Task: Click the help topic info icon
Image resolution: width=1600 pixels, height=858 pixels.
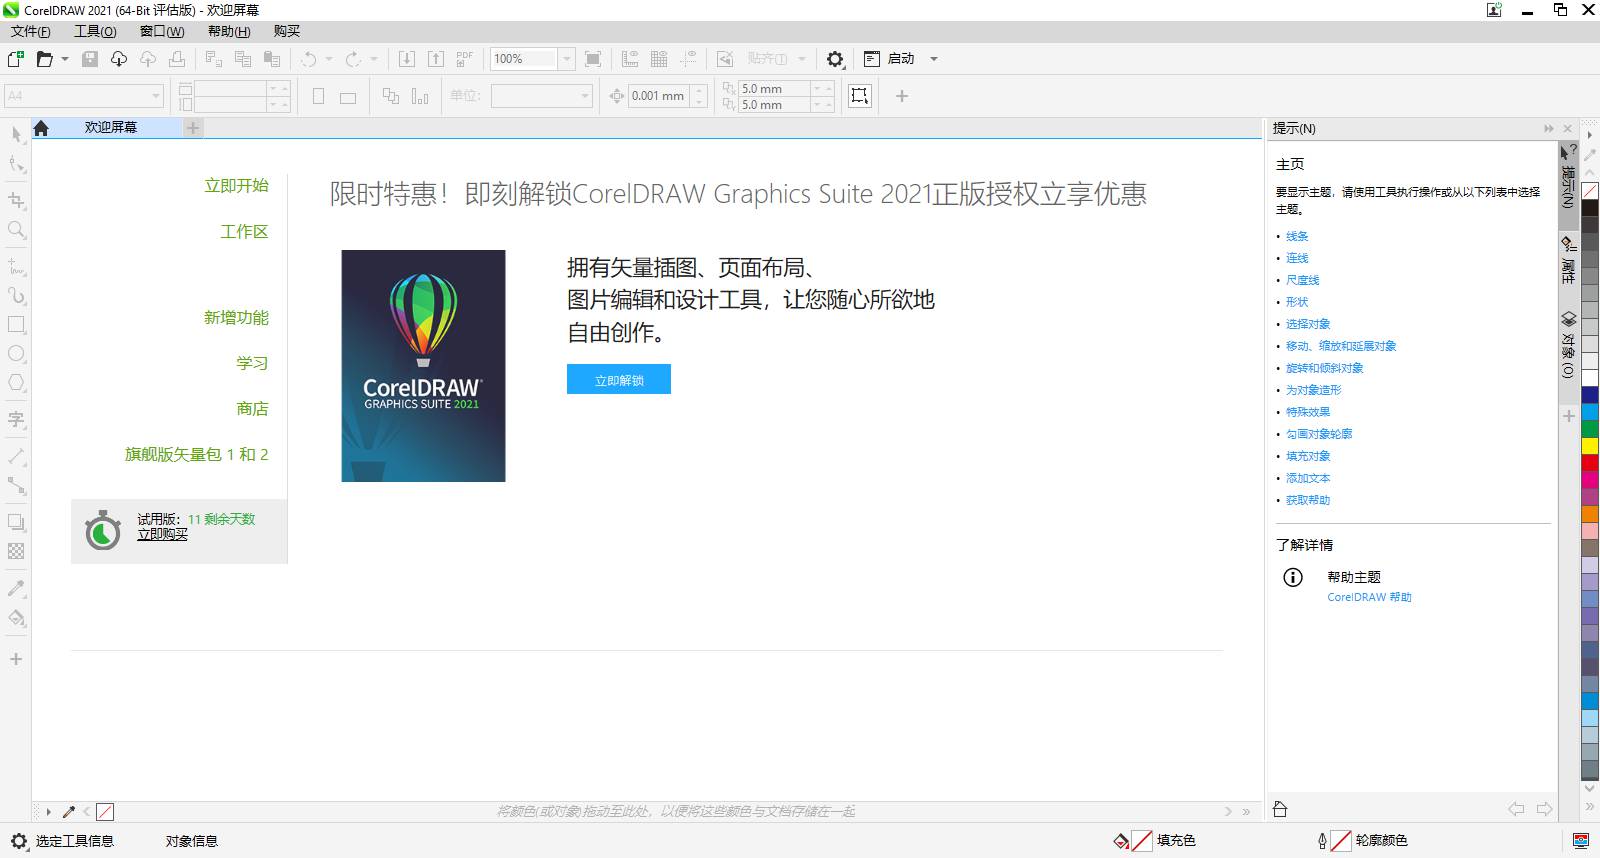Action: [1293, 577]
